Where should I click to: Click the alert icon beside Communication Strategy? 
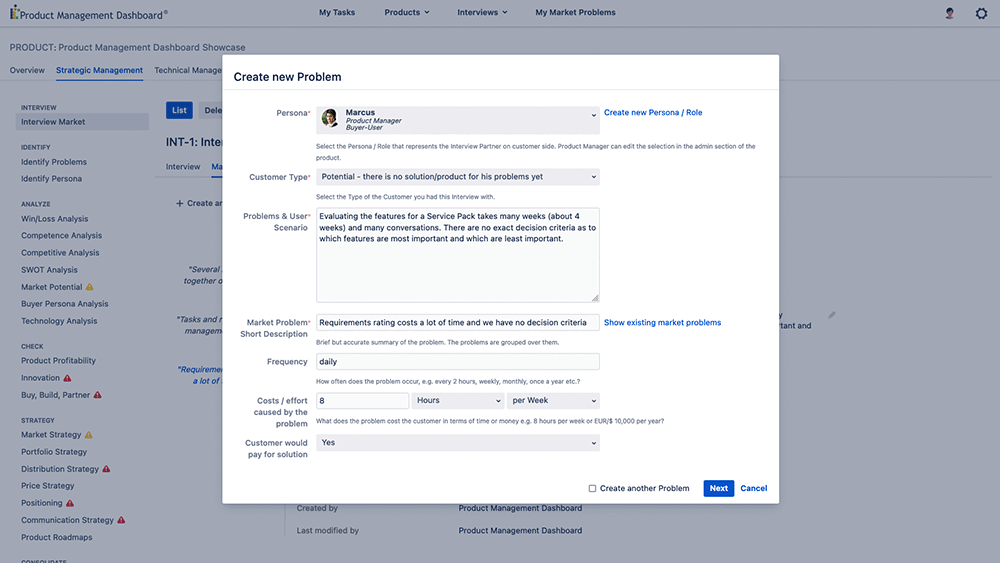pyautogui.click(x=121, y=520)
